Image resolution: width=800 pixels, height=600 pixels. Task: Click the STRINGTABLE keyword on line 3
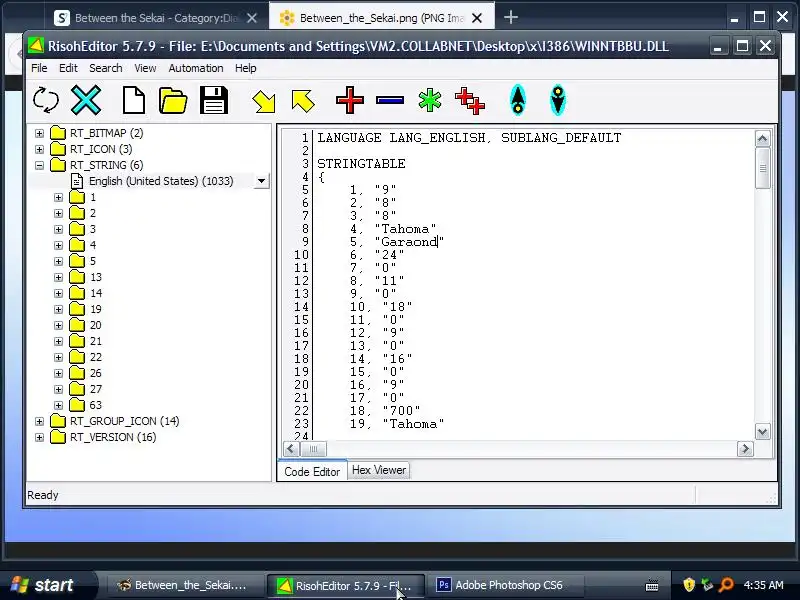[361, 164]
